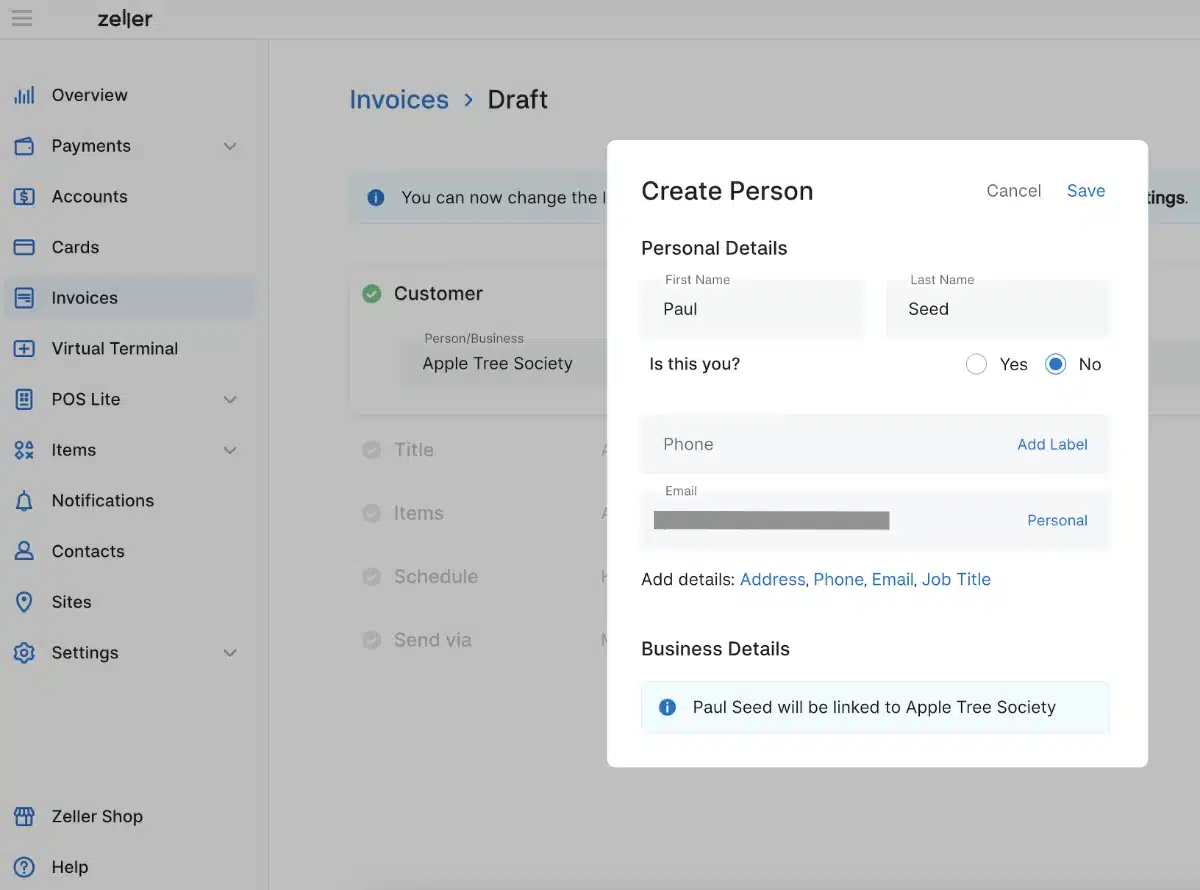1200x890 pixels.
Task: Expand the POS Lite submenu chevron
Action: [230, 400]
